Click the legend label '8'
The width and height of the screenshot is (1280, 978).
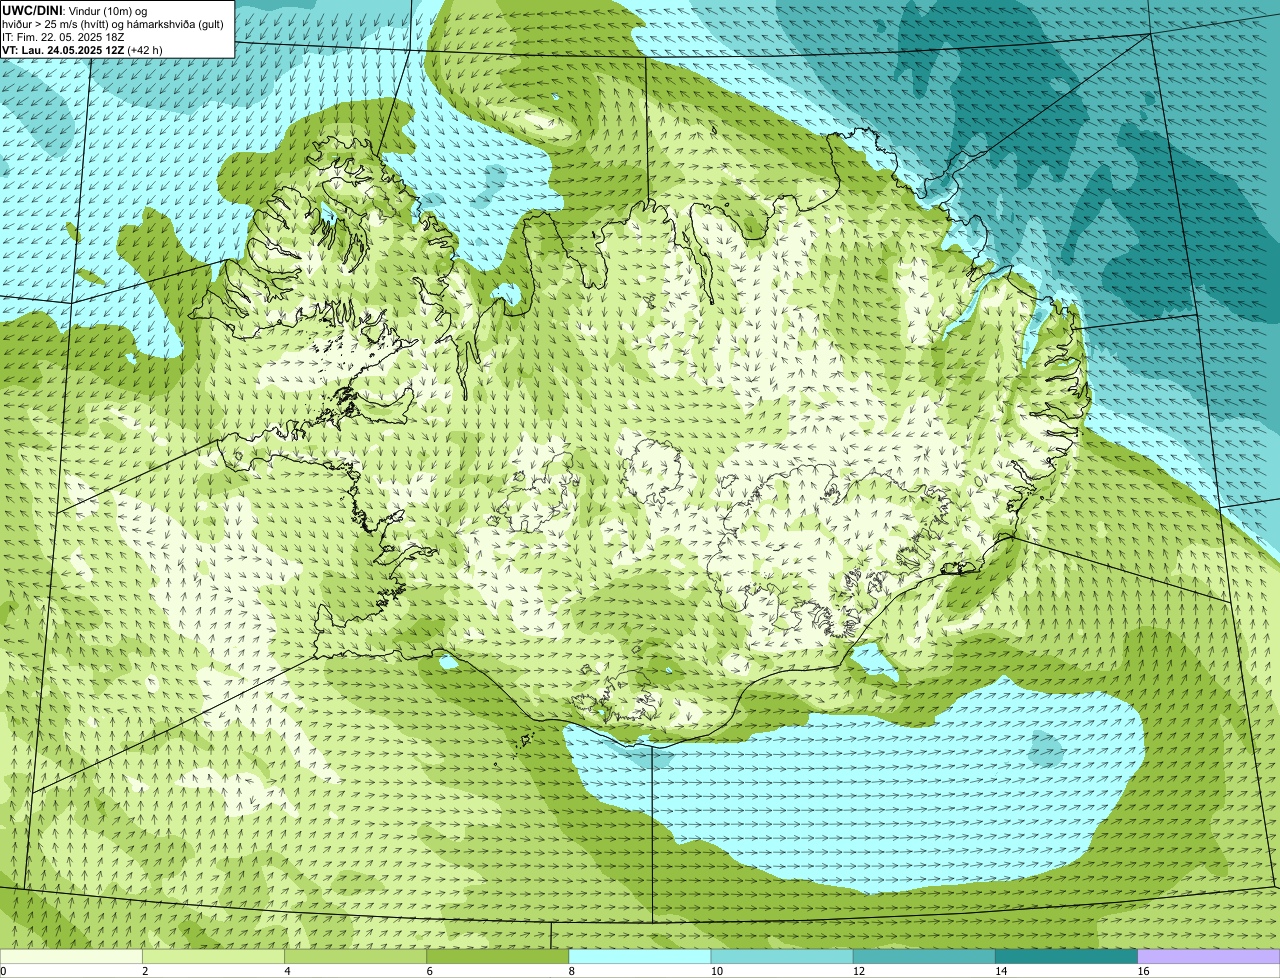pos(571,971)
